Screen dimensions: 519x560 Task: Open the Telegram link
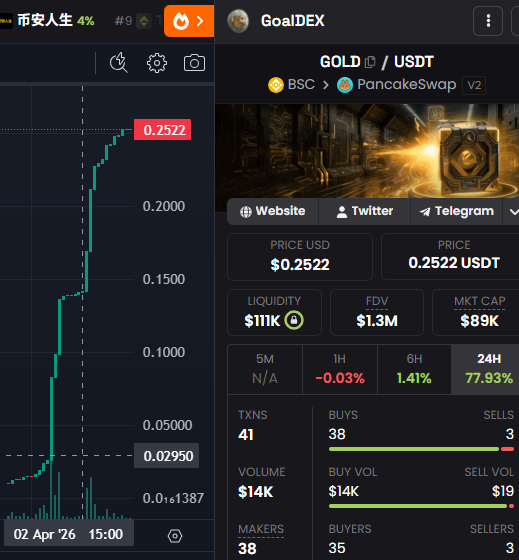pos(456,211)
